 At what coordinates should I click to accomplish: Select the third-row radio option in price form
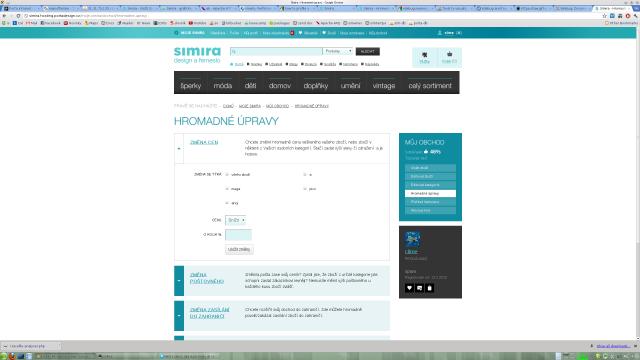coord(227,203)
